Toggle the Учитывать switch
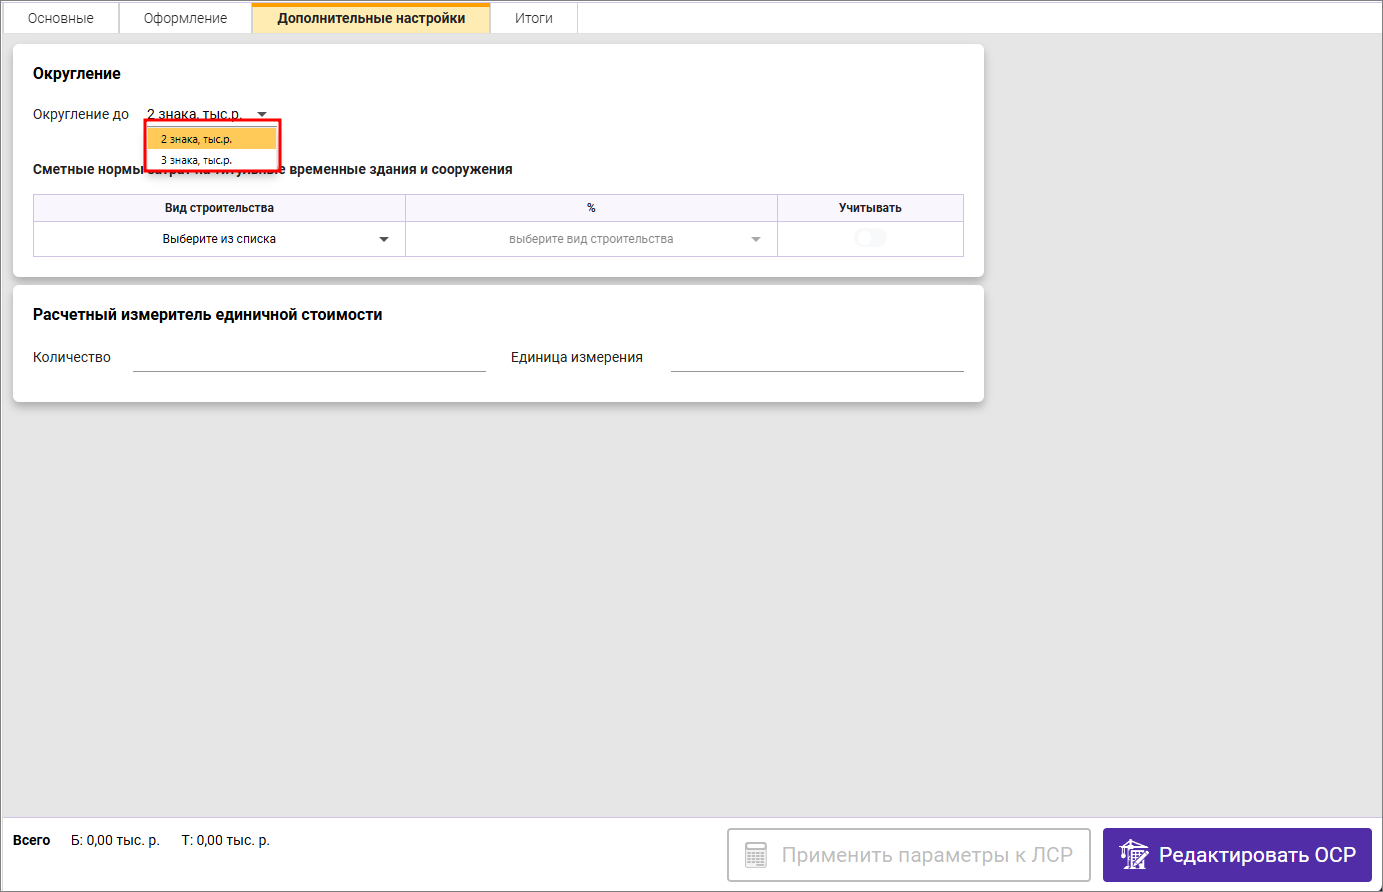Viewport: 1383px width, 892px height. click(x=870, y=238)
